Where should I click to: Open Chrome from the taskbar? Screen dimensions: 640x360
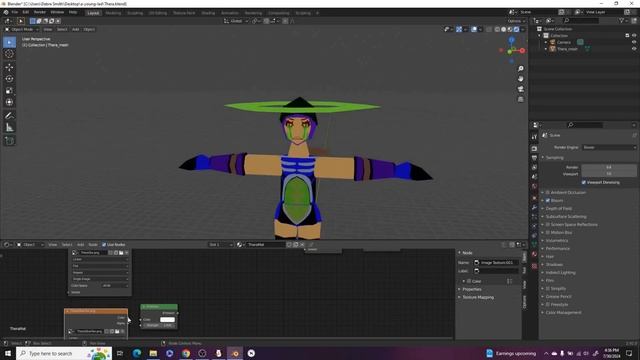coord(186,353)
